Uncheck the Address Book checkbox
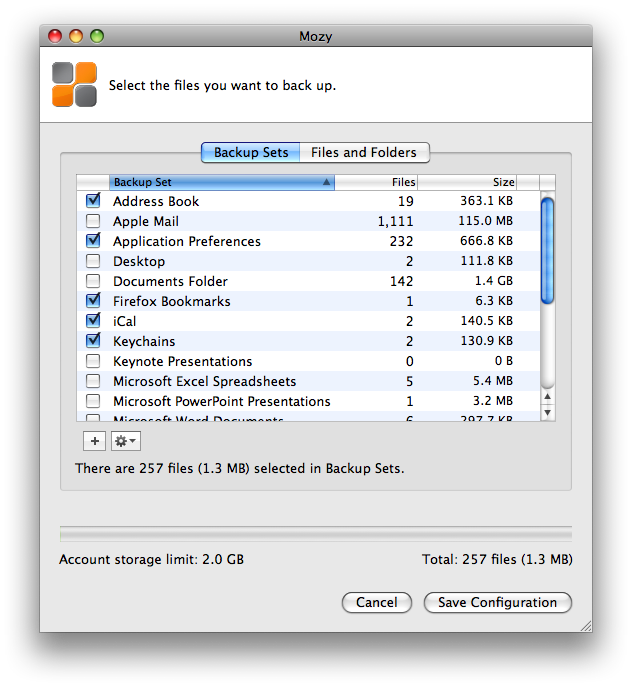The width and height of the screenshot is (632, 687). [93, 201]
